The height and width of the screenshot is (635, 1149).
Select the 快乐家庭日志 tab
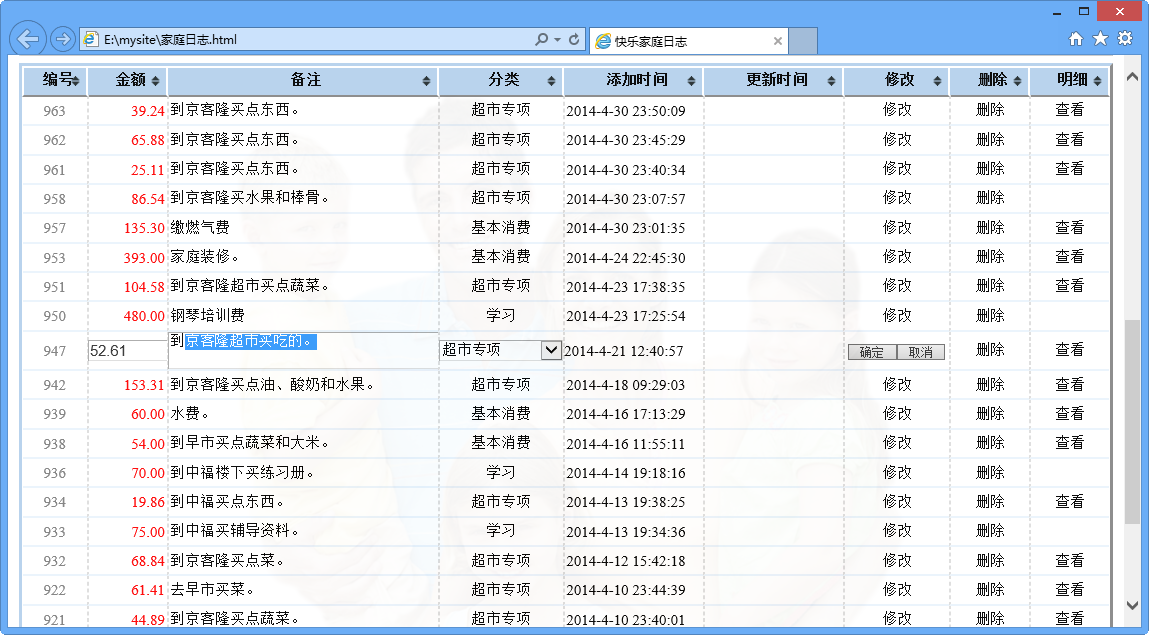pyautogui.click(x=688, y=41)
